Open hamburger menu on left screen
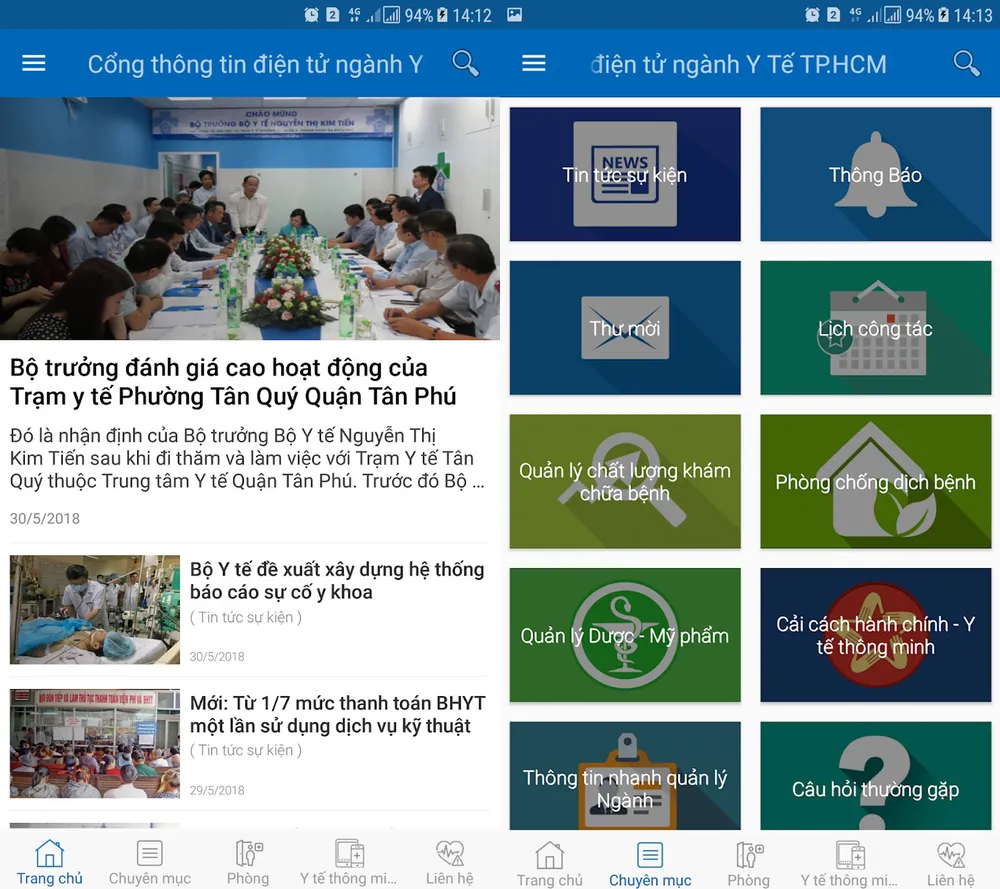 [x=34, y=63]
